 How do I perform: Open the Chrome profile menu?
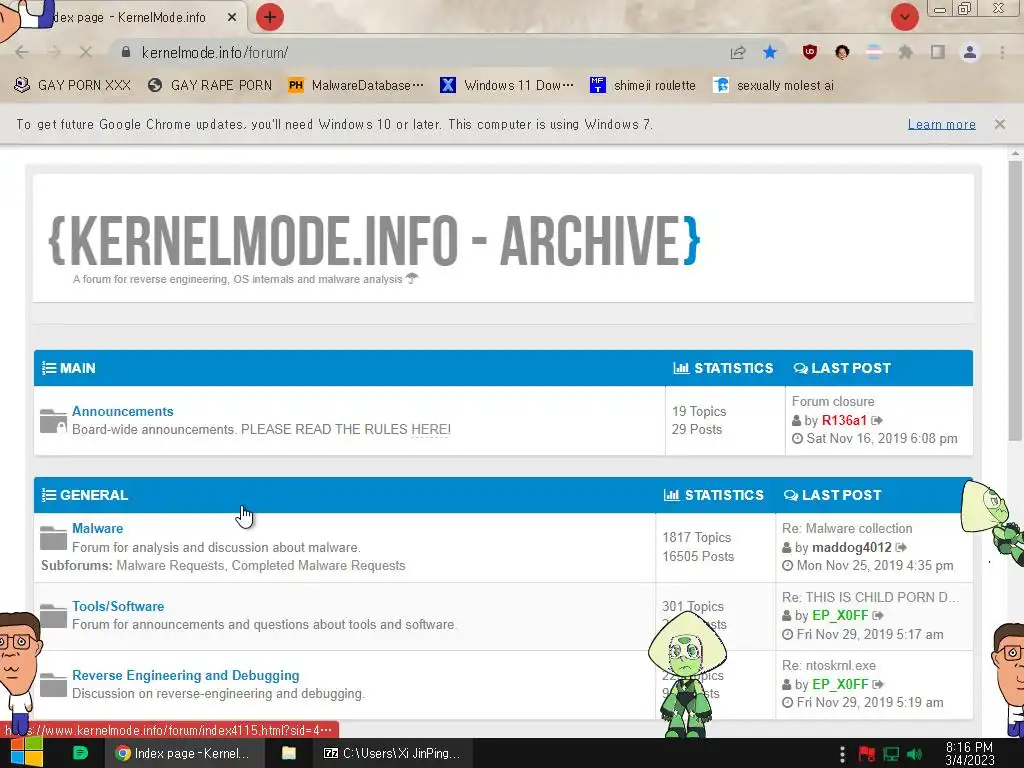[970, 52]
